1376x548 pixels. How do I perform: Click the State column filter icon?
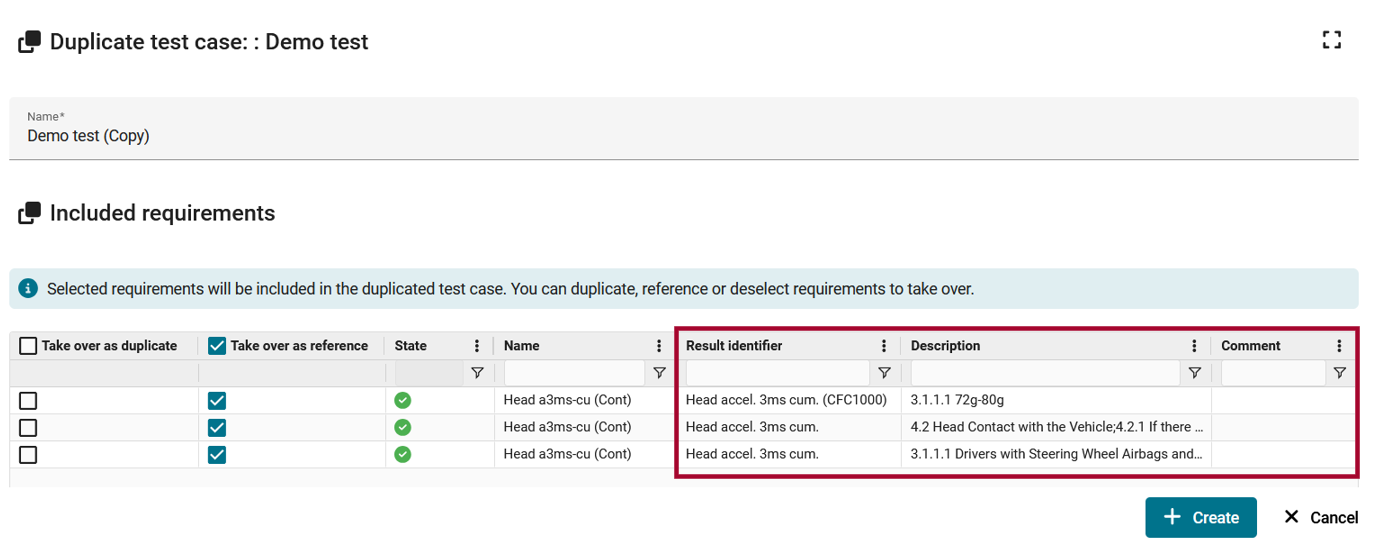pos(477,373)
